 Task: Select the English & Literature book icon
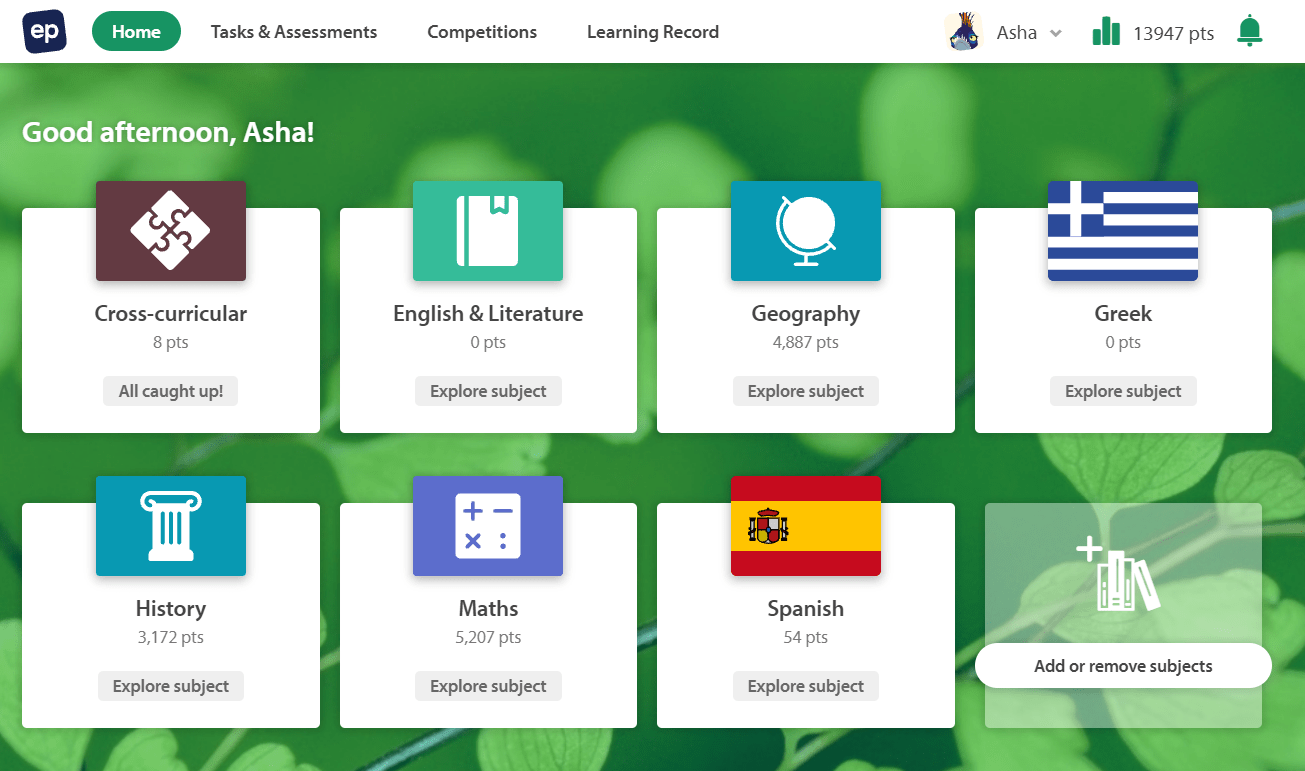[x=488, y=231]
